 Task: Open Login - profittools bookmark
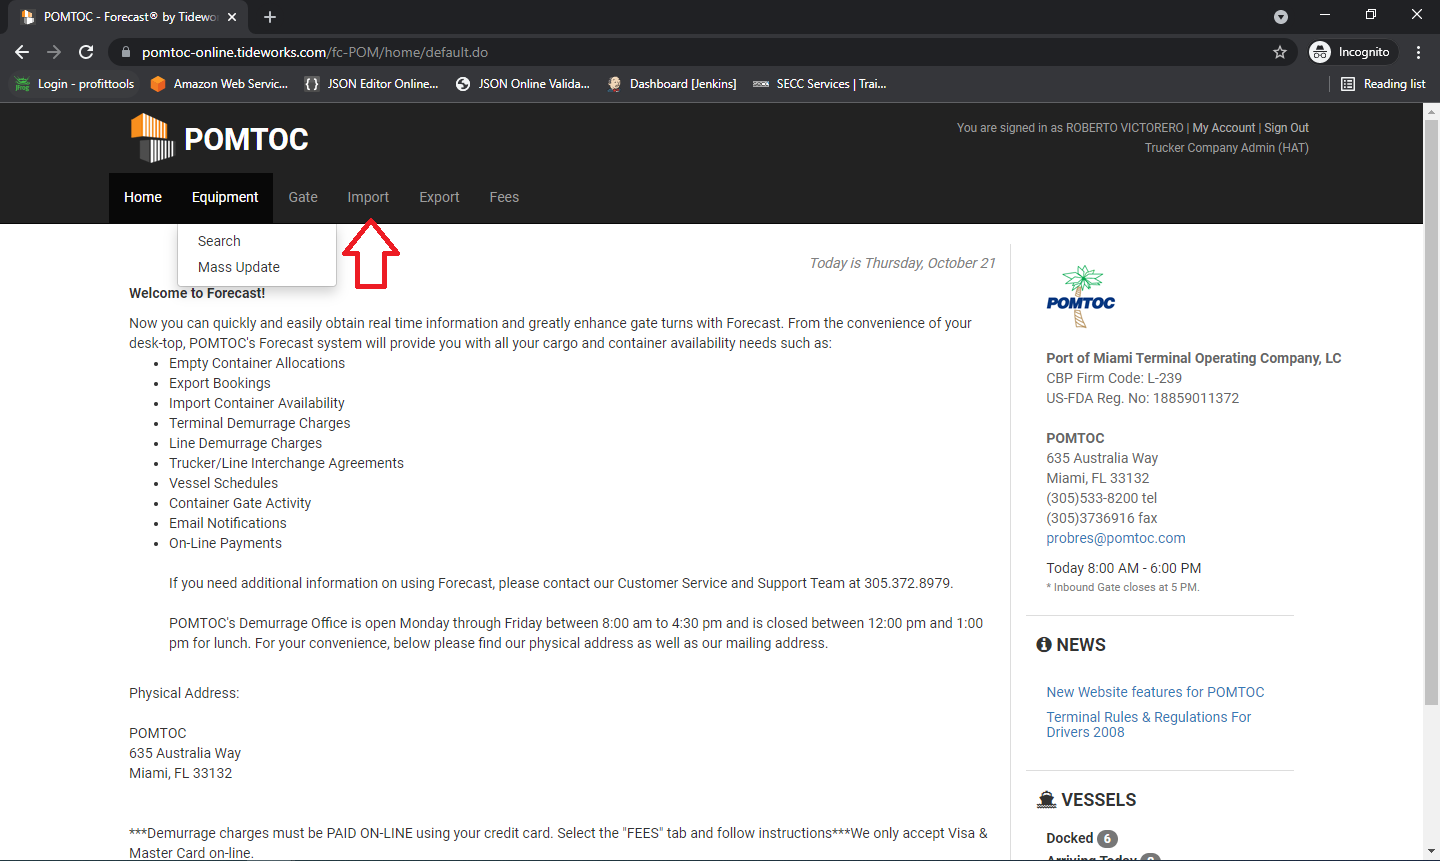tap(74, 84)
